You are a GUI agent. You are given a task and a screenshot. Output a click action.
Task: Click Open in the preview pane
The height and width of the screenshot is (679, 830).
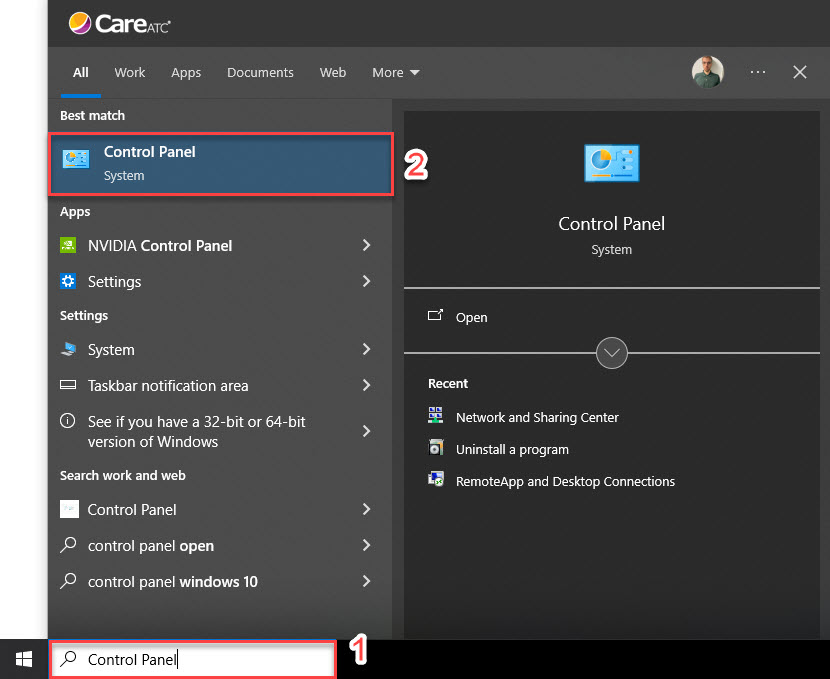[471, 317]
